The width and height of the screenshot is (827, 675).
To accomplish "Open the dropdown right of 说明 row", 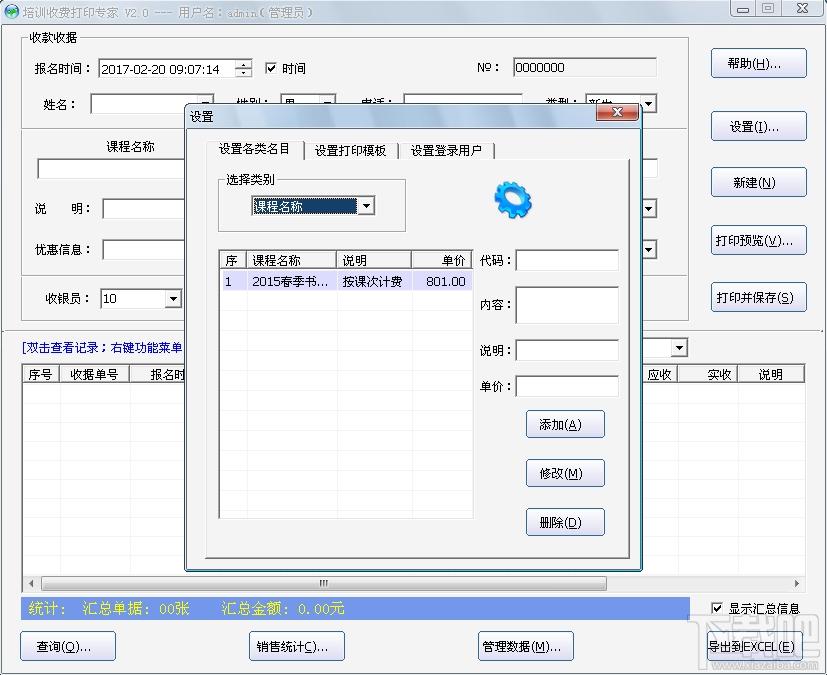I will [649, 209].
